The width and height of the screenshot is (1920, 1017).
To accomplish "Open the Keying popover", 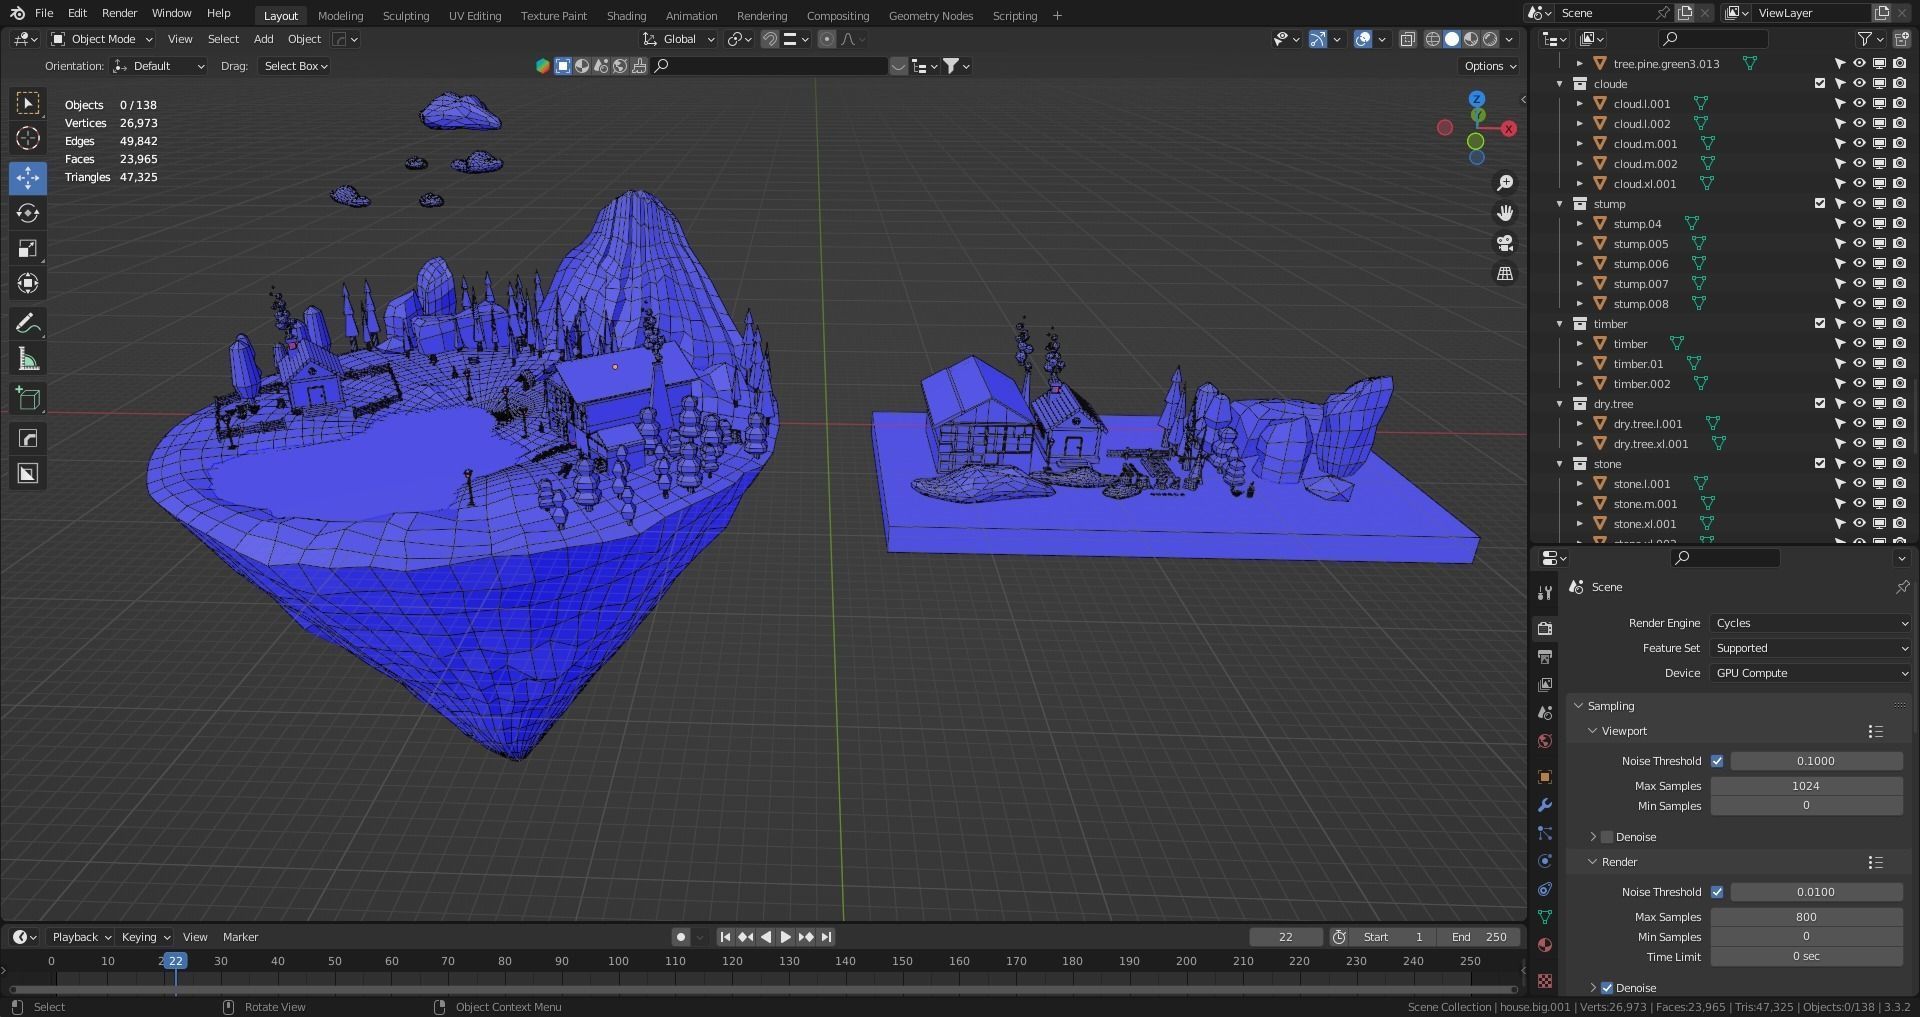I will coord(145,937).
